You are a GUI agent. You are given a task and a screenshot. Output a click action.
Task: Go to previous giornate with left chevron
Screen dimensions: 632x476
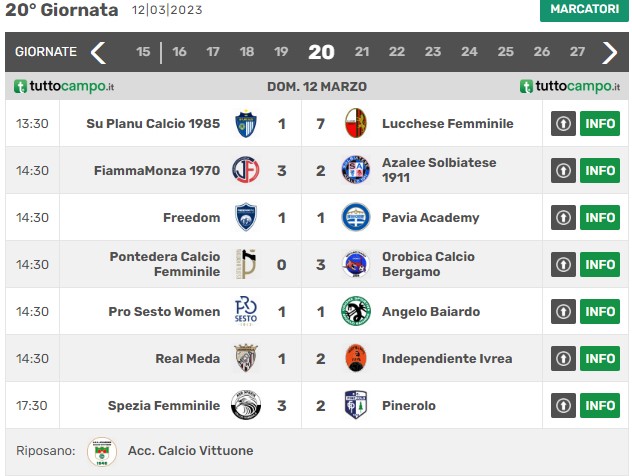click(x=98, y=52)
